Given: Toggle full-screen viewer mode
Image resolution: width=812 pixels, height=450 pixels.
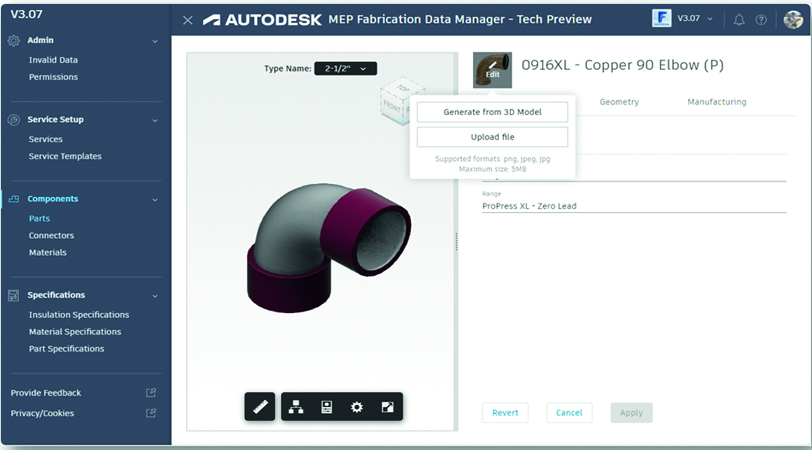Looking at the screenshot, I should pyautogui.click(x=387, y=407).
